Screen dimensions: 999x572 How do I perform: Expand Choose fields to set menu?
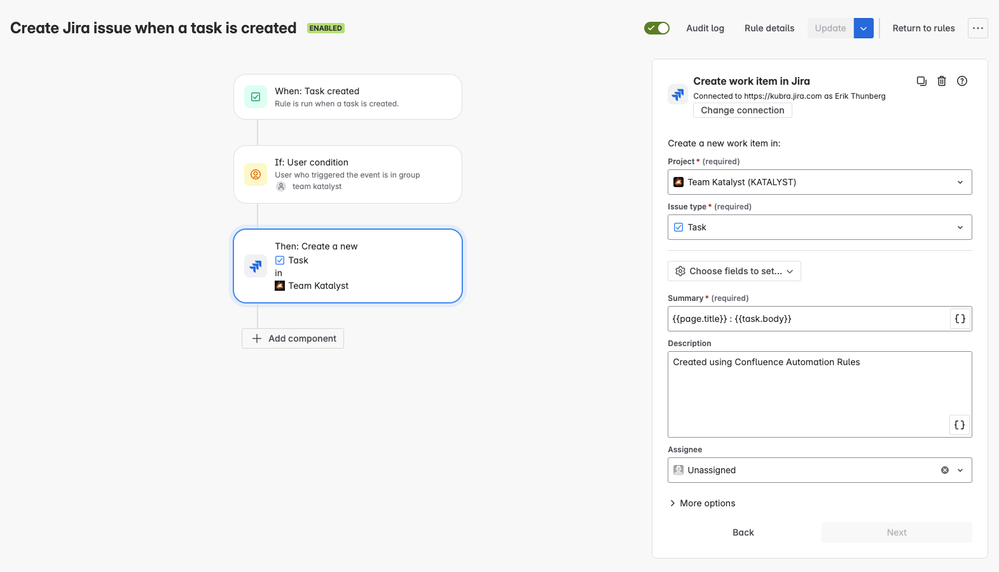pyautogui.click(x=734, y=271)
